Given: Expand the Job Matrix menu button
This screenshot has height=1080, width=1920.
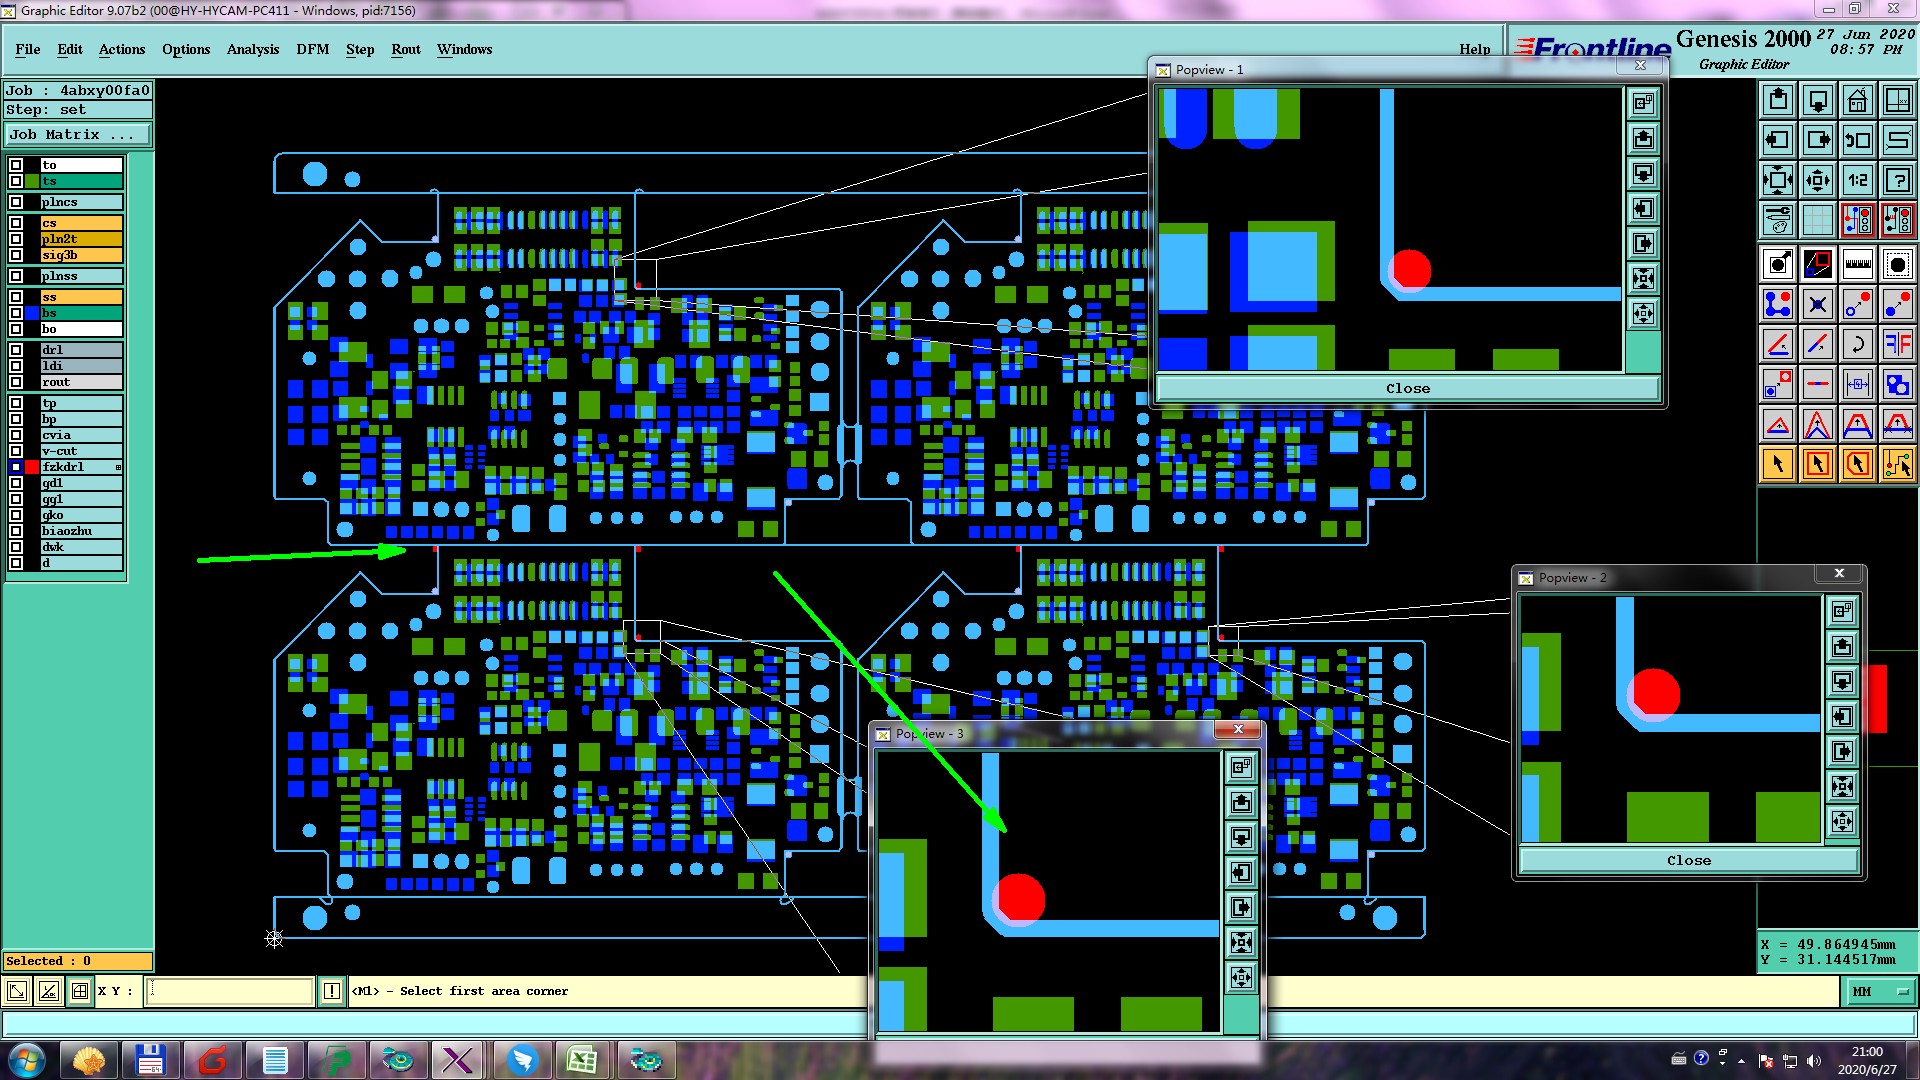Looking at the screenshot, I should tap(78, 135).
